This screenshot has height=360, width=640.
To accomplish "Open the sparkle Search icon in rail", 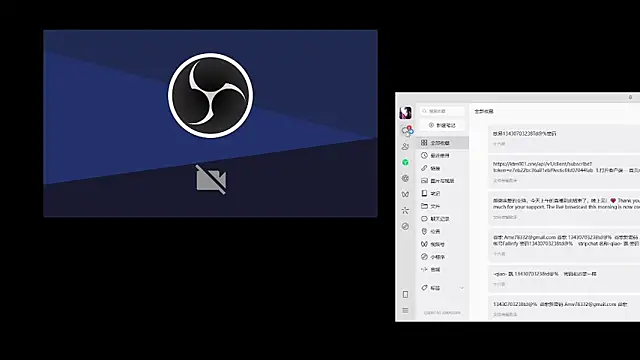I will coord(405,210).
